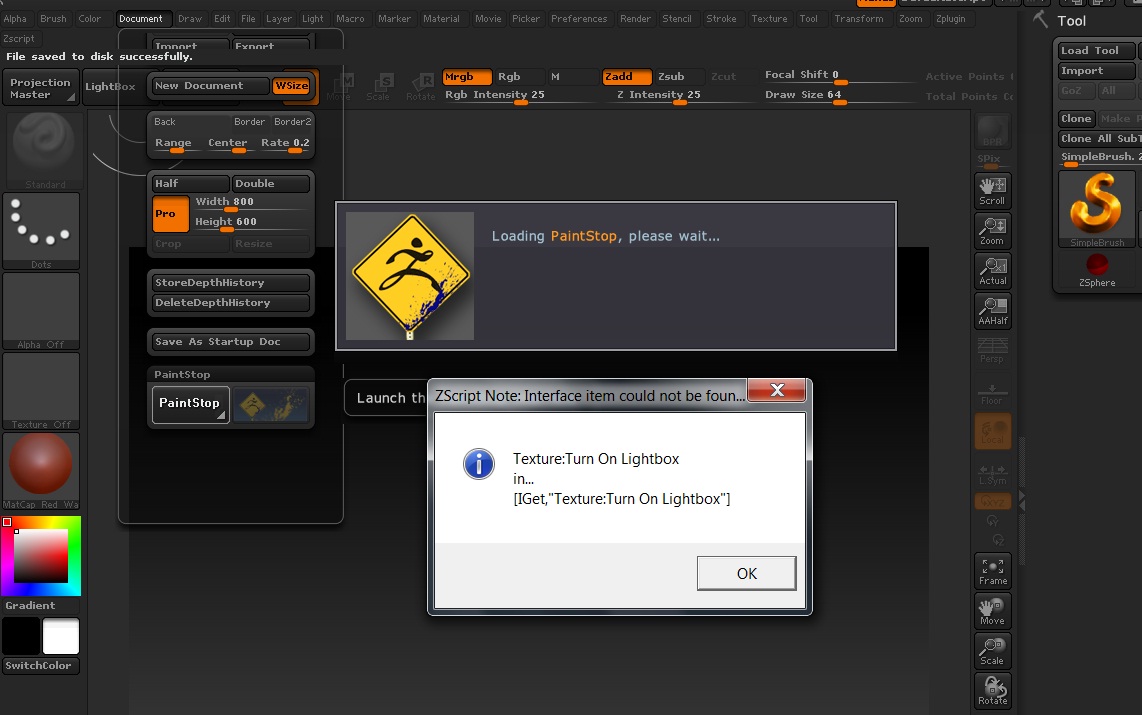Enable the Zsub mode
The width and height of the screenshot is (1142, 715).
[x=679, y=76]
